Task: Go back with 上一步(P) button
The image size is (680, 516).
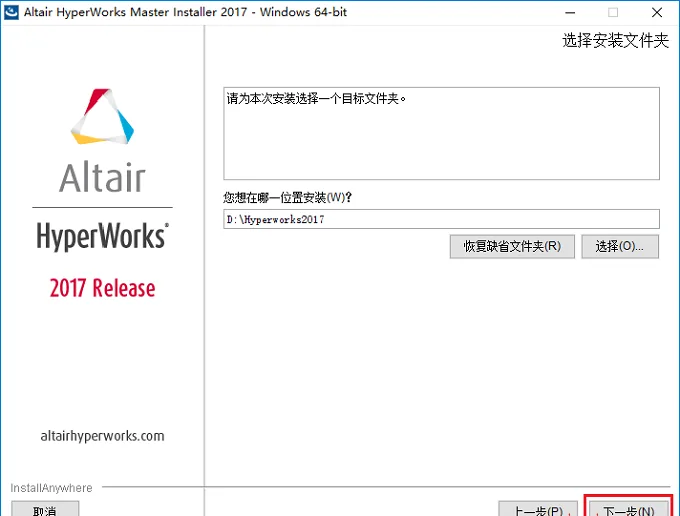Action: [x=538, y=509]
